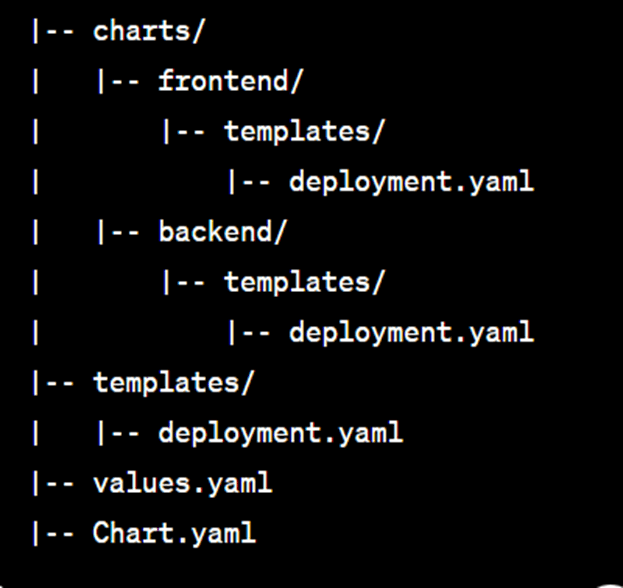Click branch marker before frontend's templates/
This screenshot has width=623, height=588.
point(184,132)
